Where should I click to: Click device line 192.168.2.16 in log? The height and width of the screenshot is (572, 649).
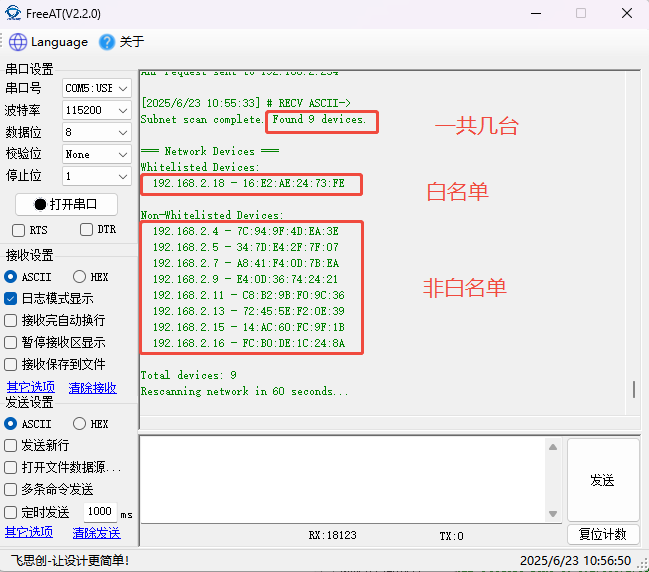coord(249,343)
